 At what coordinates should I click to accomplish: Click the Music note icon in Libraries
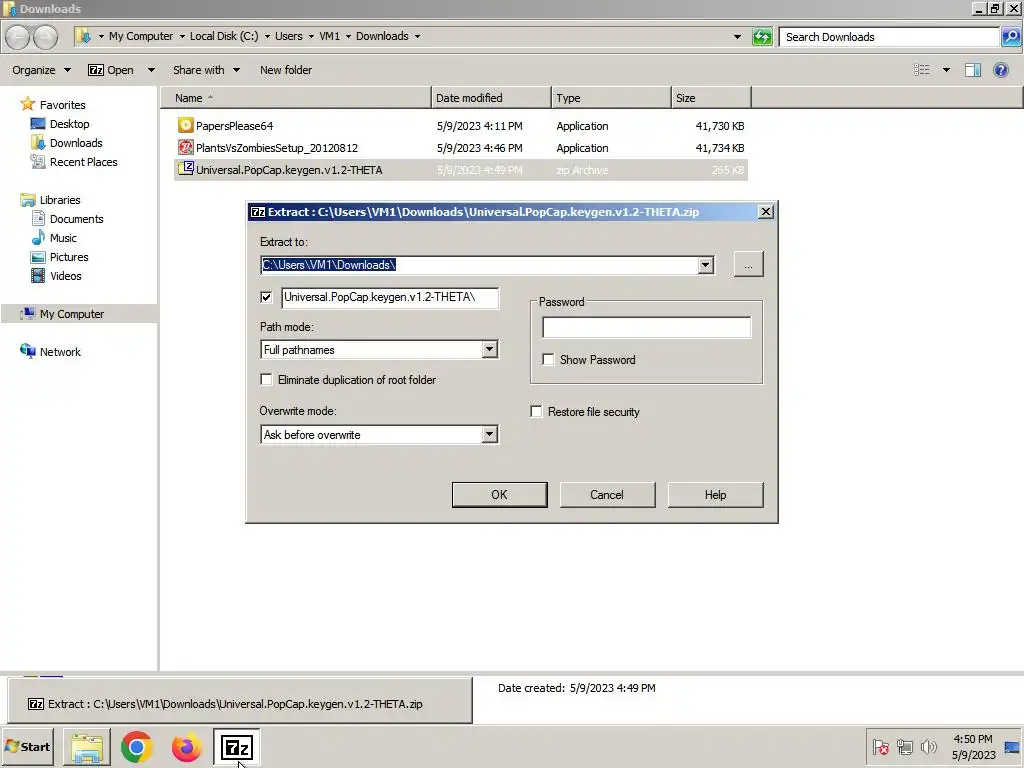pyautogui.click(x=38, y=238)
